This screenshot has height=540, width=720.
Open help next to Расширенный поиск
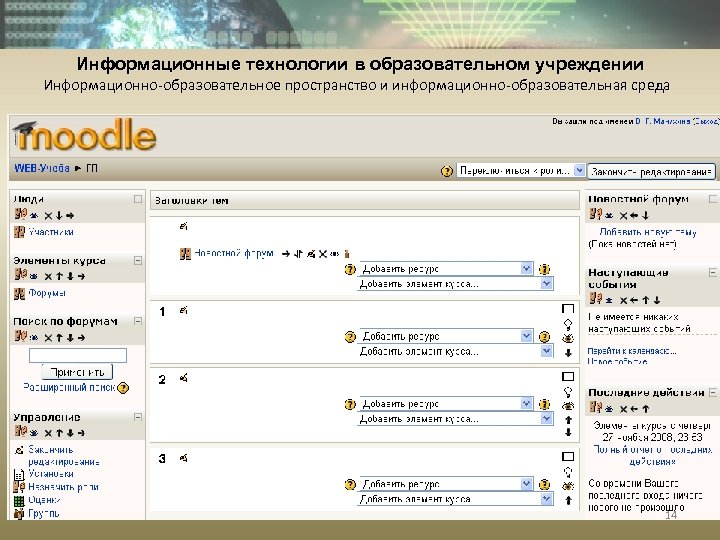[123, 388]
